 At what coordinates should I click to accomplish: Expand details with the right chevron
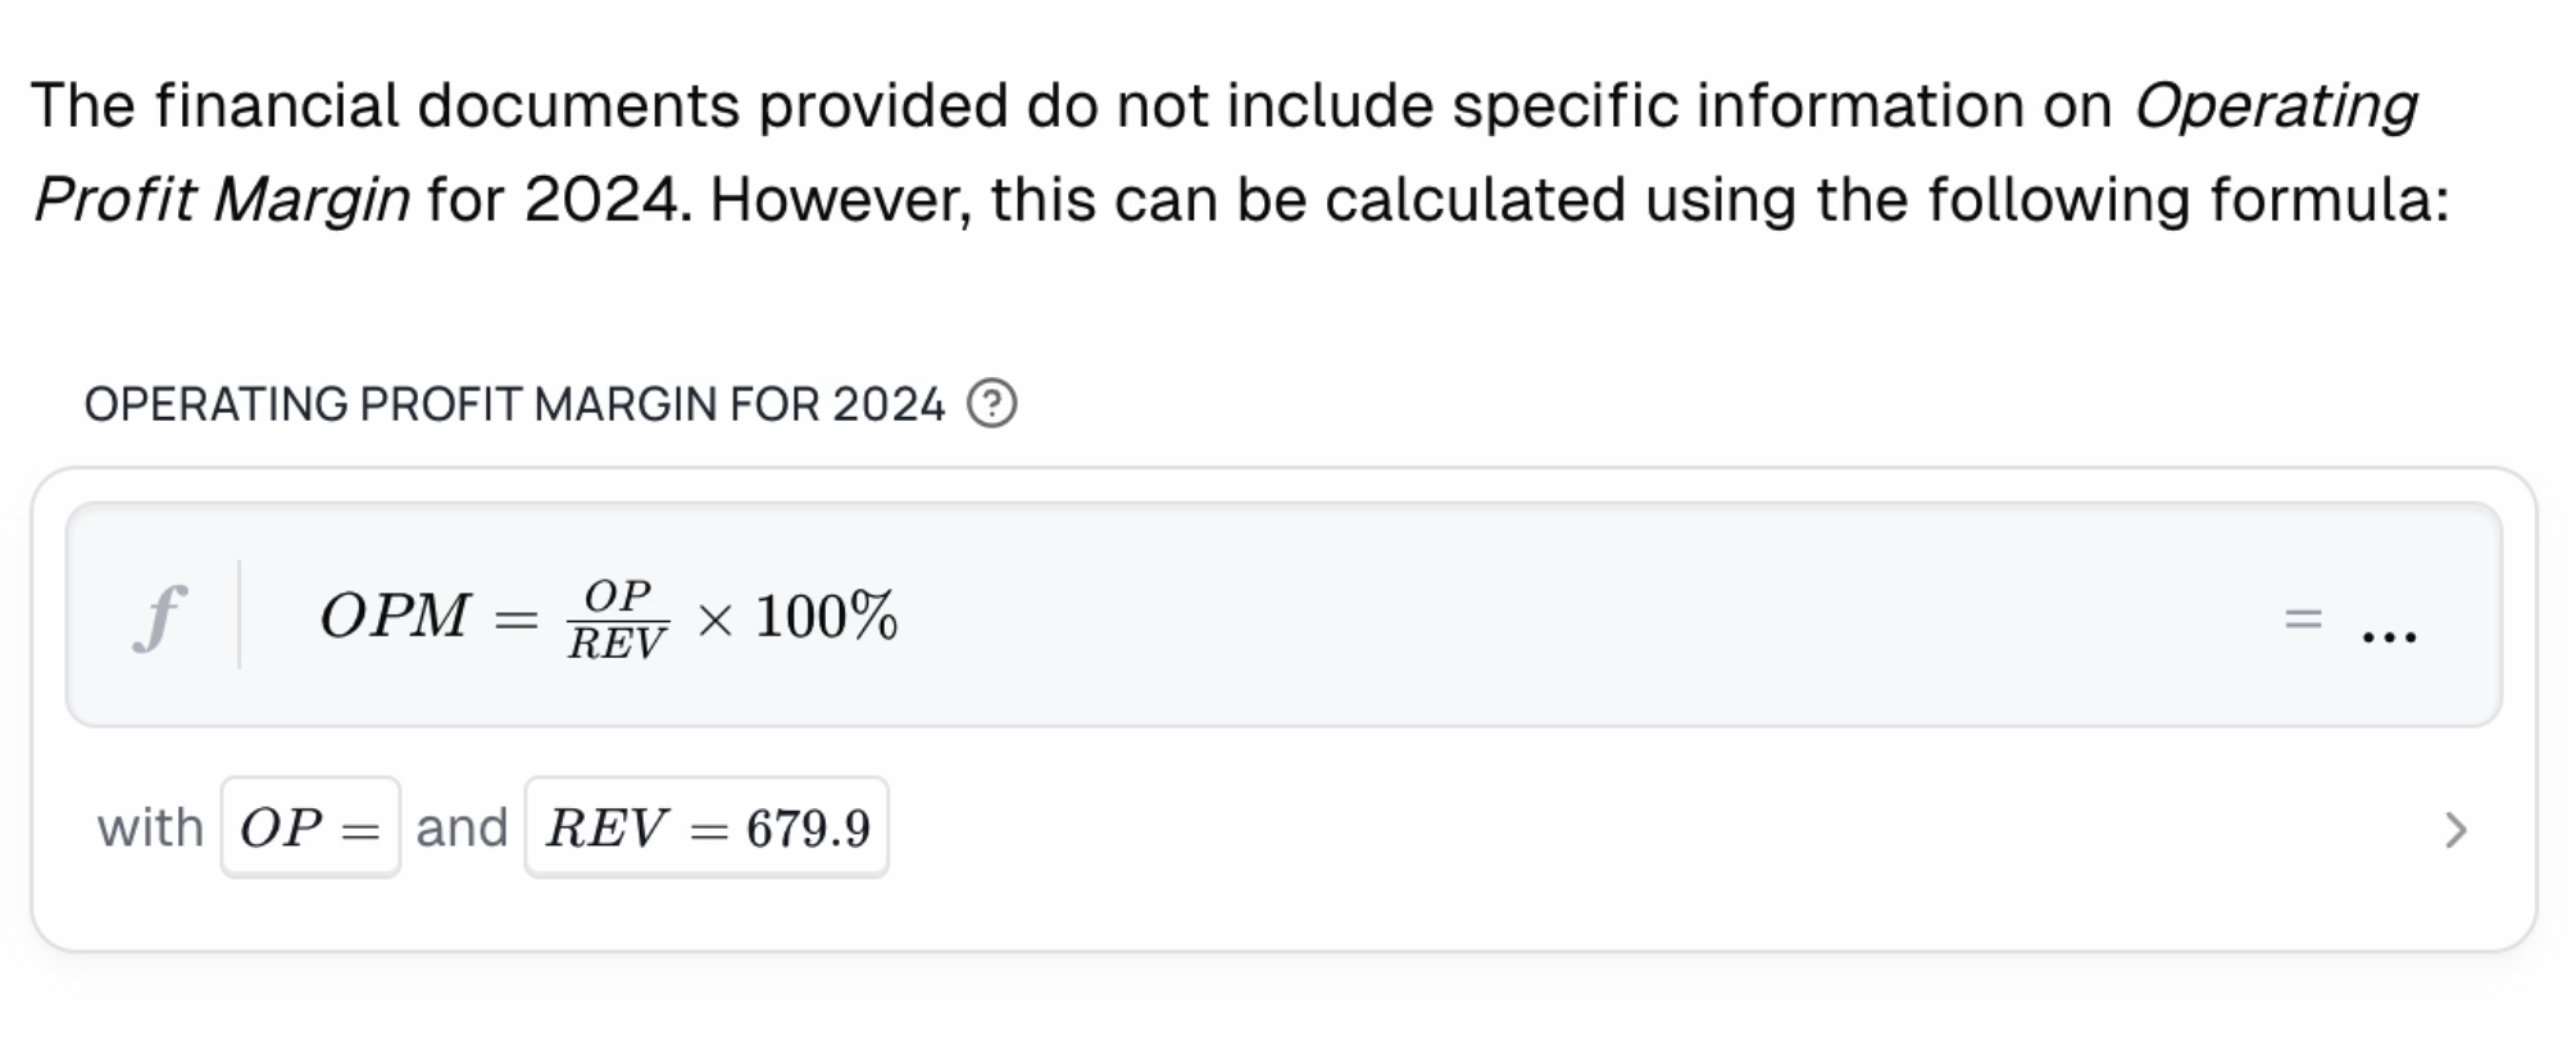2455,830
